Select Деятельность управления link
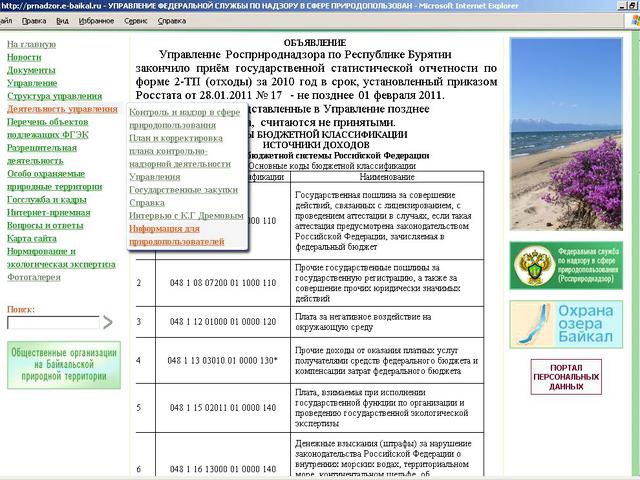640x480 pixels. (62, 109)
